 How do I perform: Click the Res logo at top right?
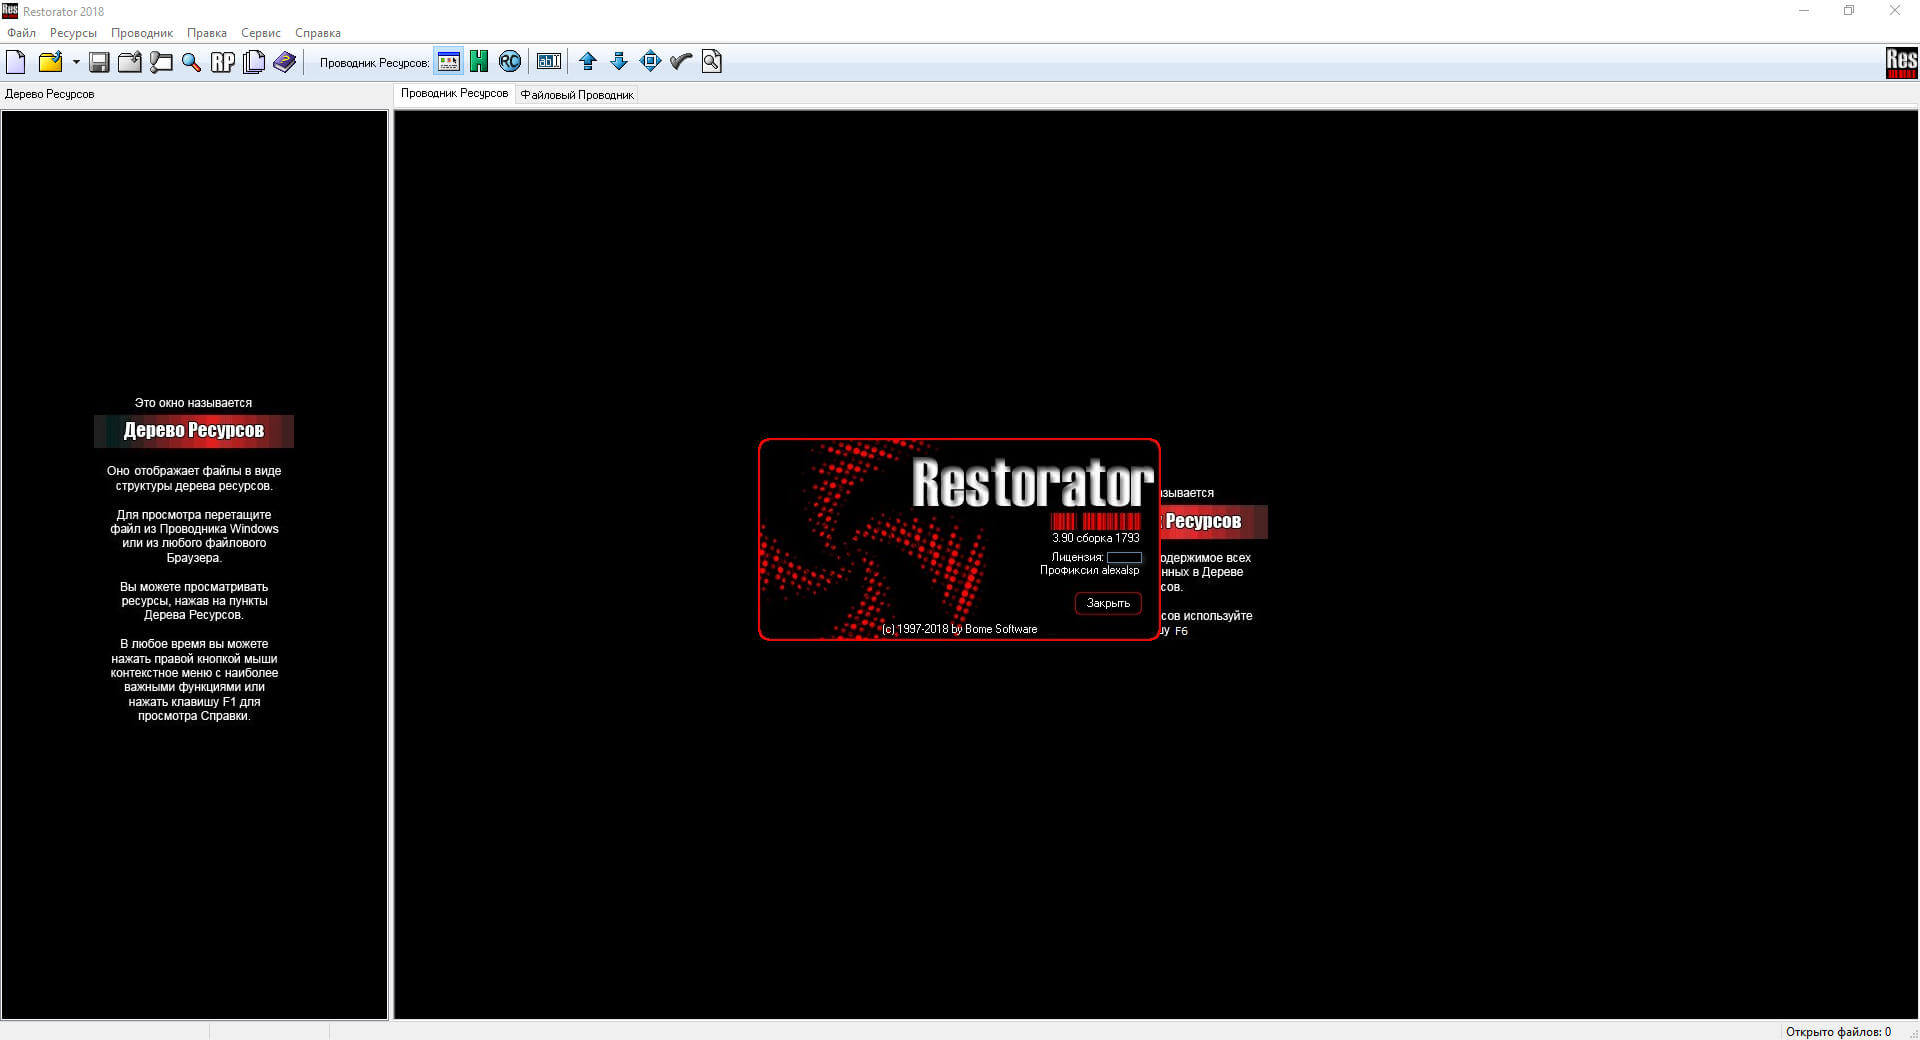coord(1901,62)
